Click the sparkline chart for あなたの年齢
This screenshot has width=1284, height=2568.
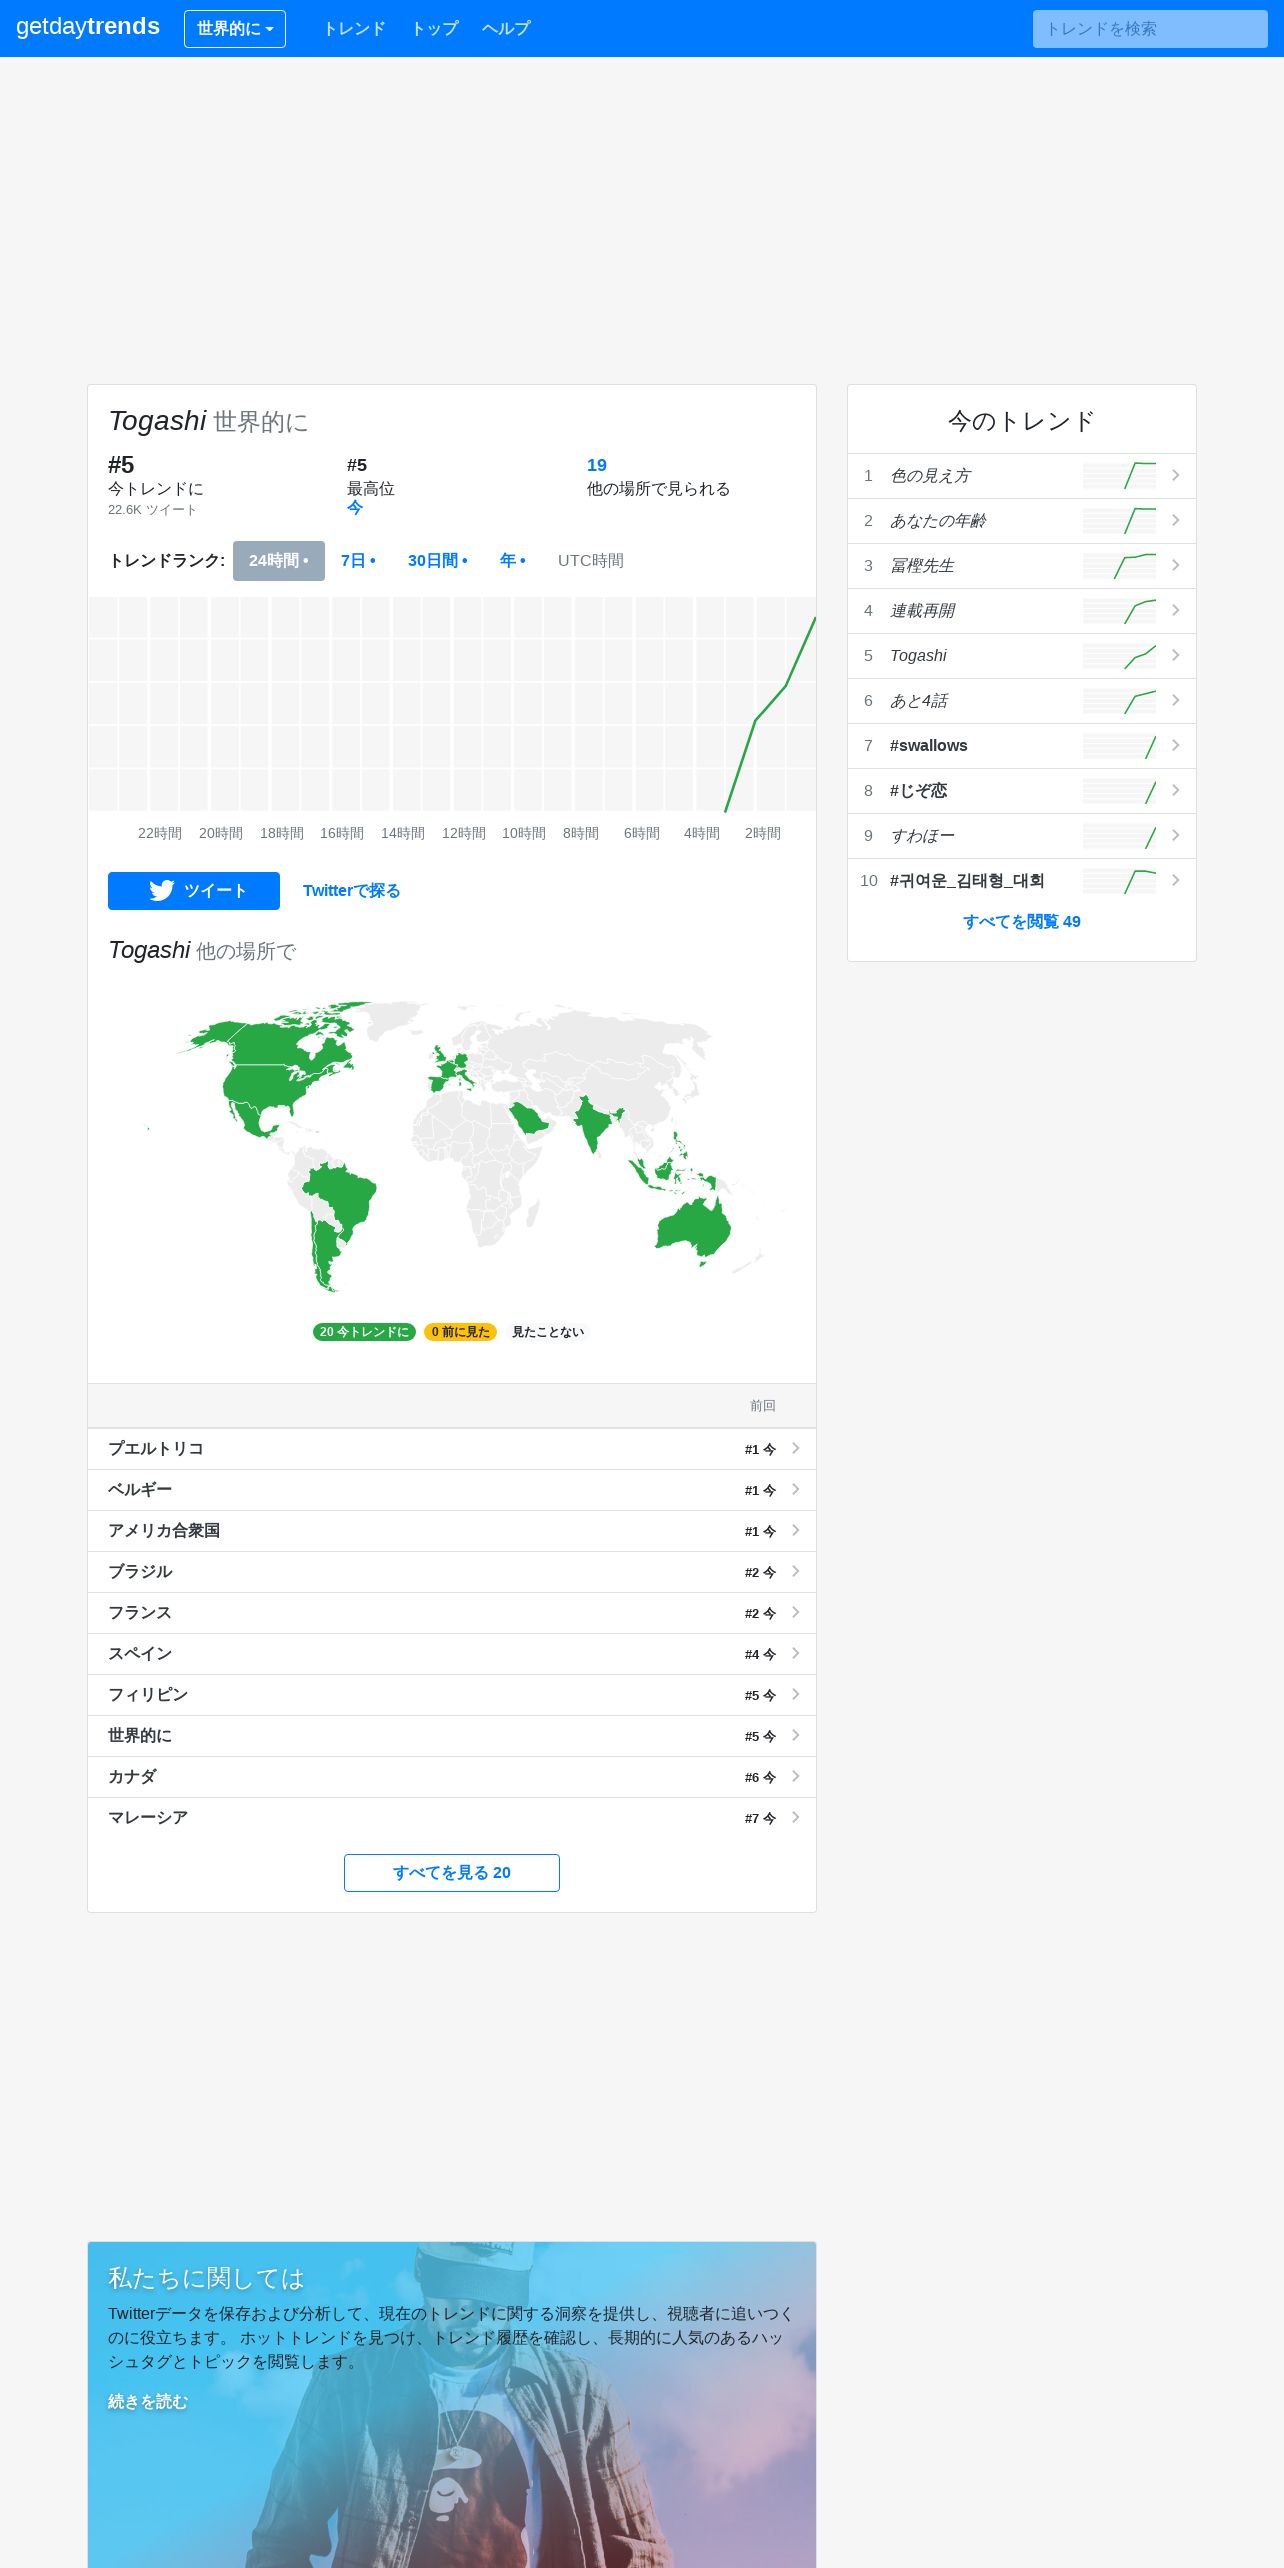[x=1119, y=521]
